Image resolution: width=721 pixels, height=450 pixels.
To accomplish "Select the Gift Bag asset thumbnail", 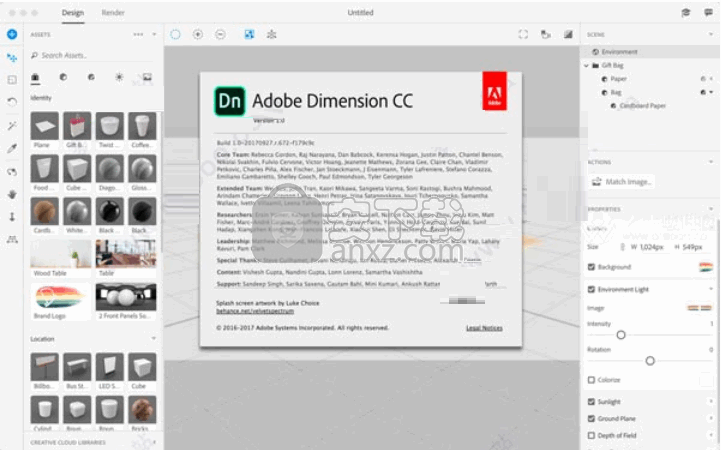I will pyautogui.click(x=77, y=125).
